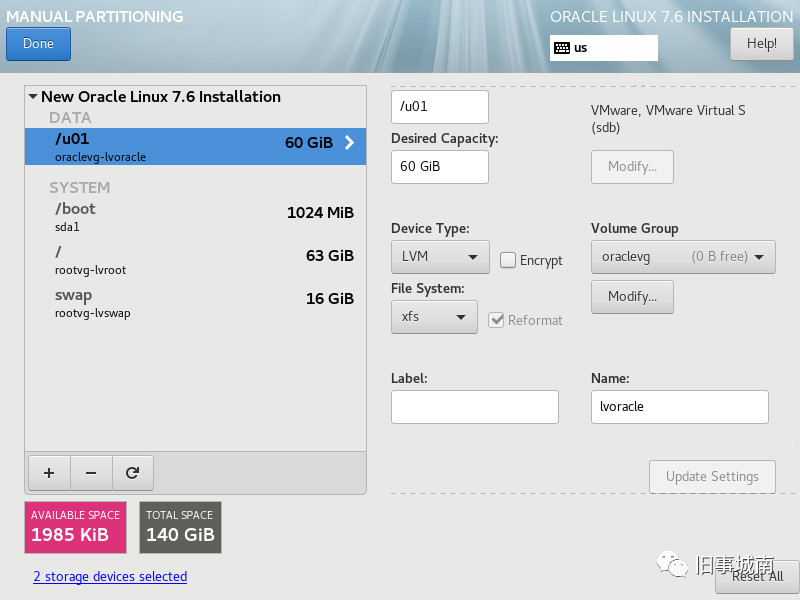This screenshot has height=600, width=800.
Task: Click the DATA section heading
Action: [70, 118]
